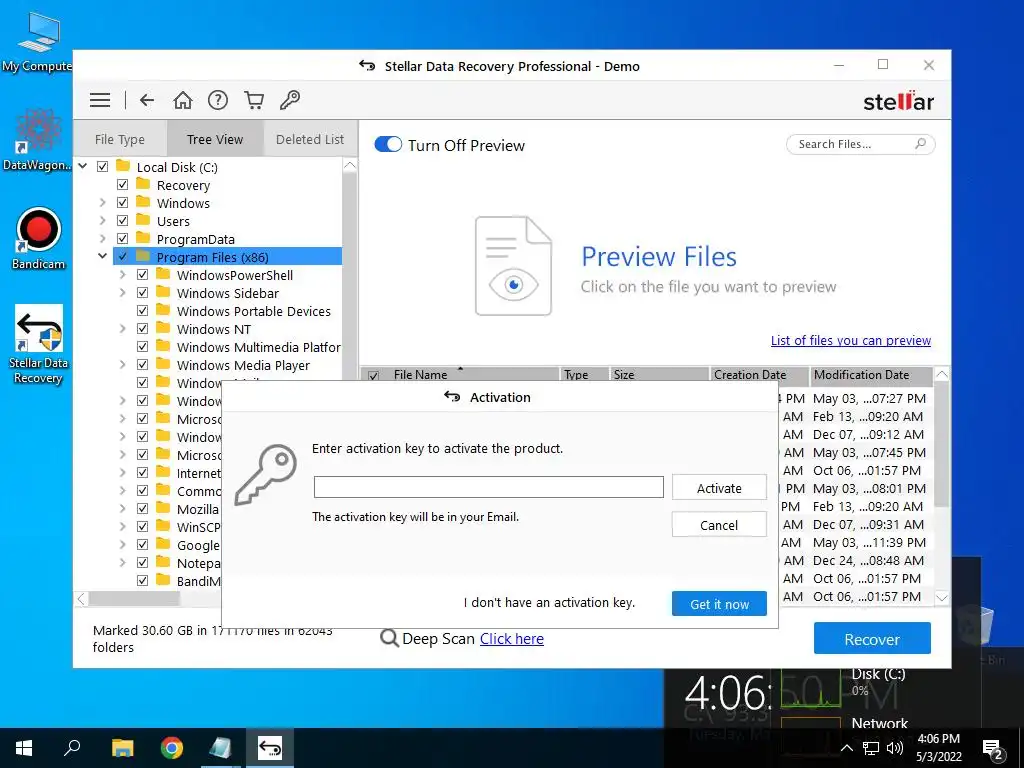Viewport: 1024px width, 768px height.
Task: Focus the activation key input field
Action: pyautogui.click(x=488, y=487)
